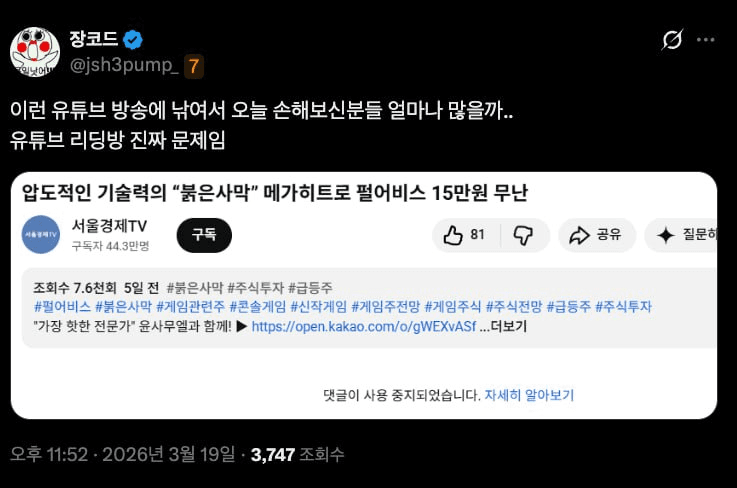Click the 공유 share arrow button
The height and width of the screenshot is (488, 737).
click(597, 235)
